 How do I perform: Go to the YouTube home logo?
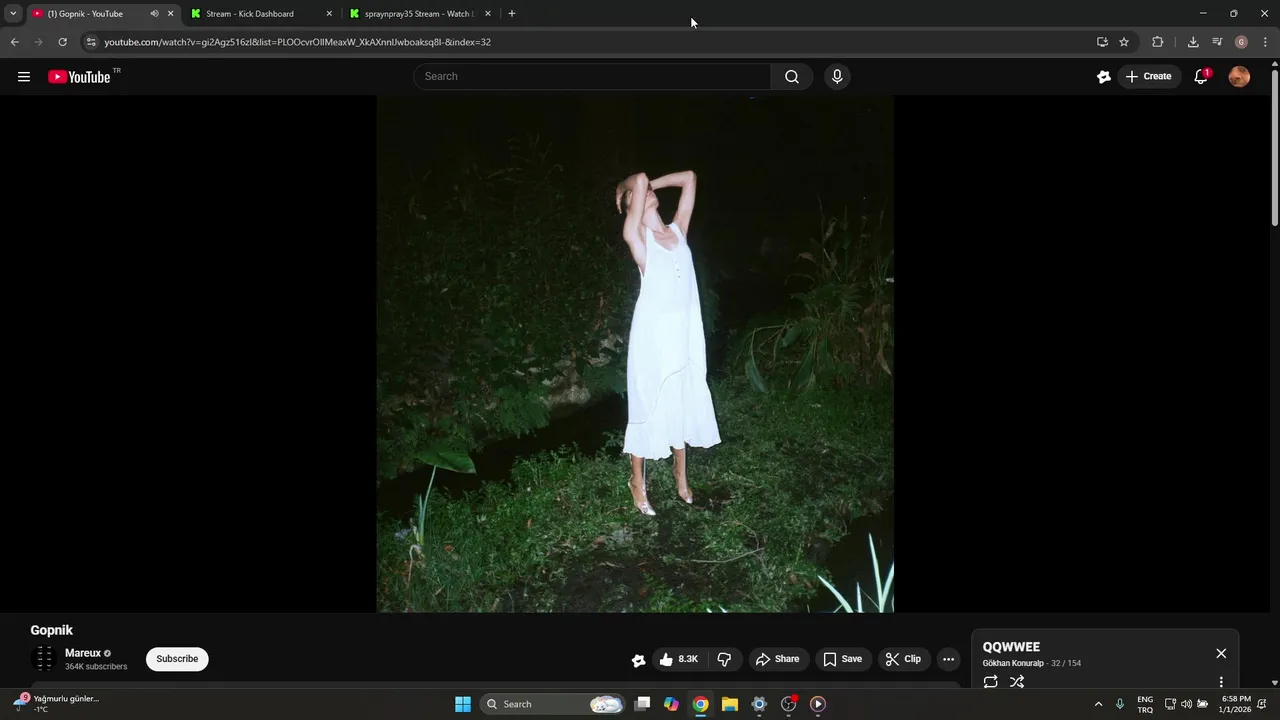(x=79, y=77)
